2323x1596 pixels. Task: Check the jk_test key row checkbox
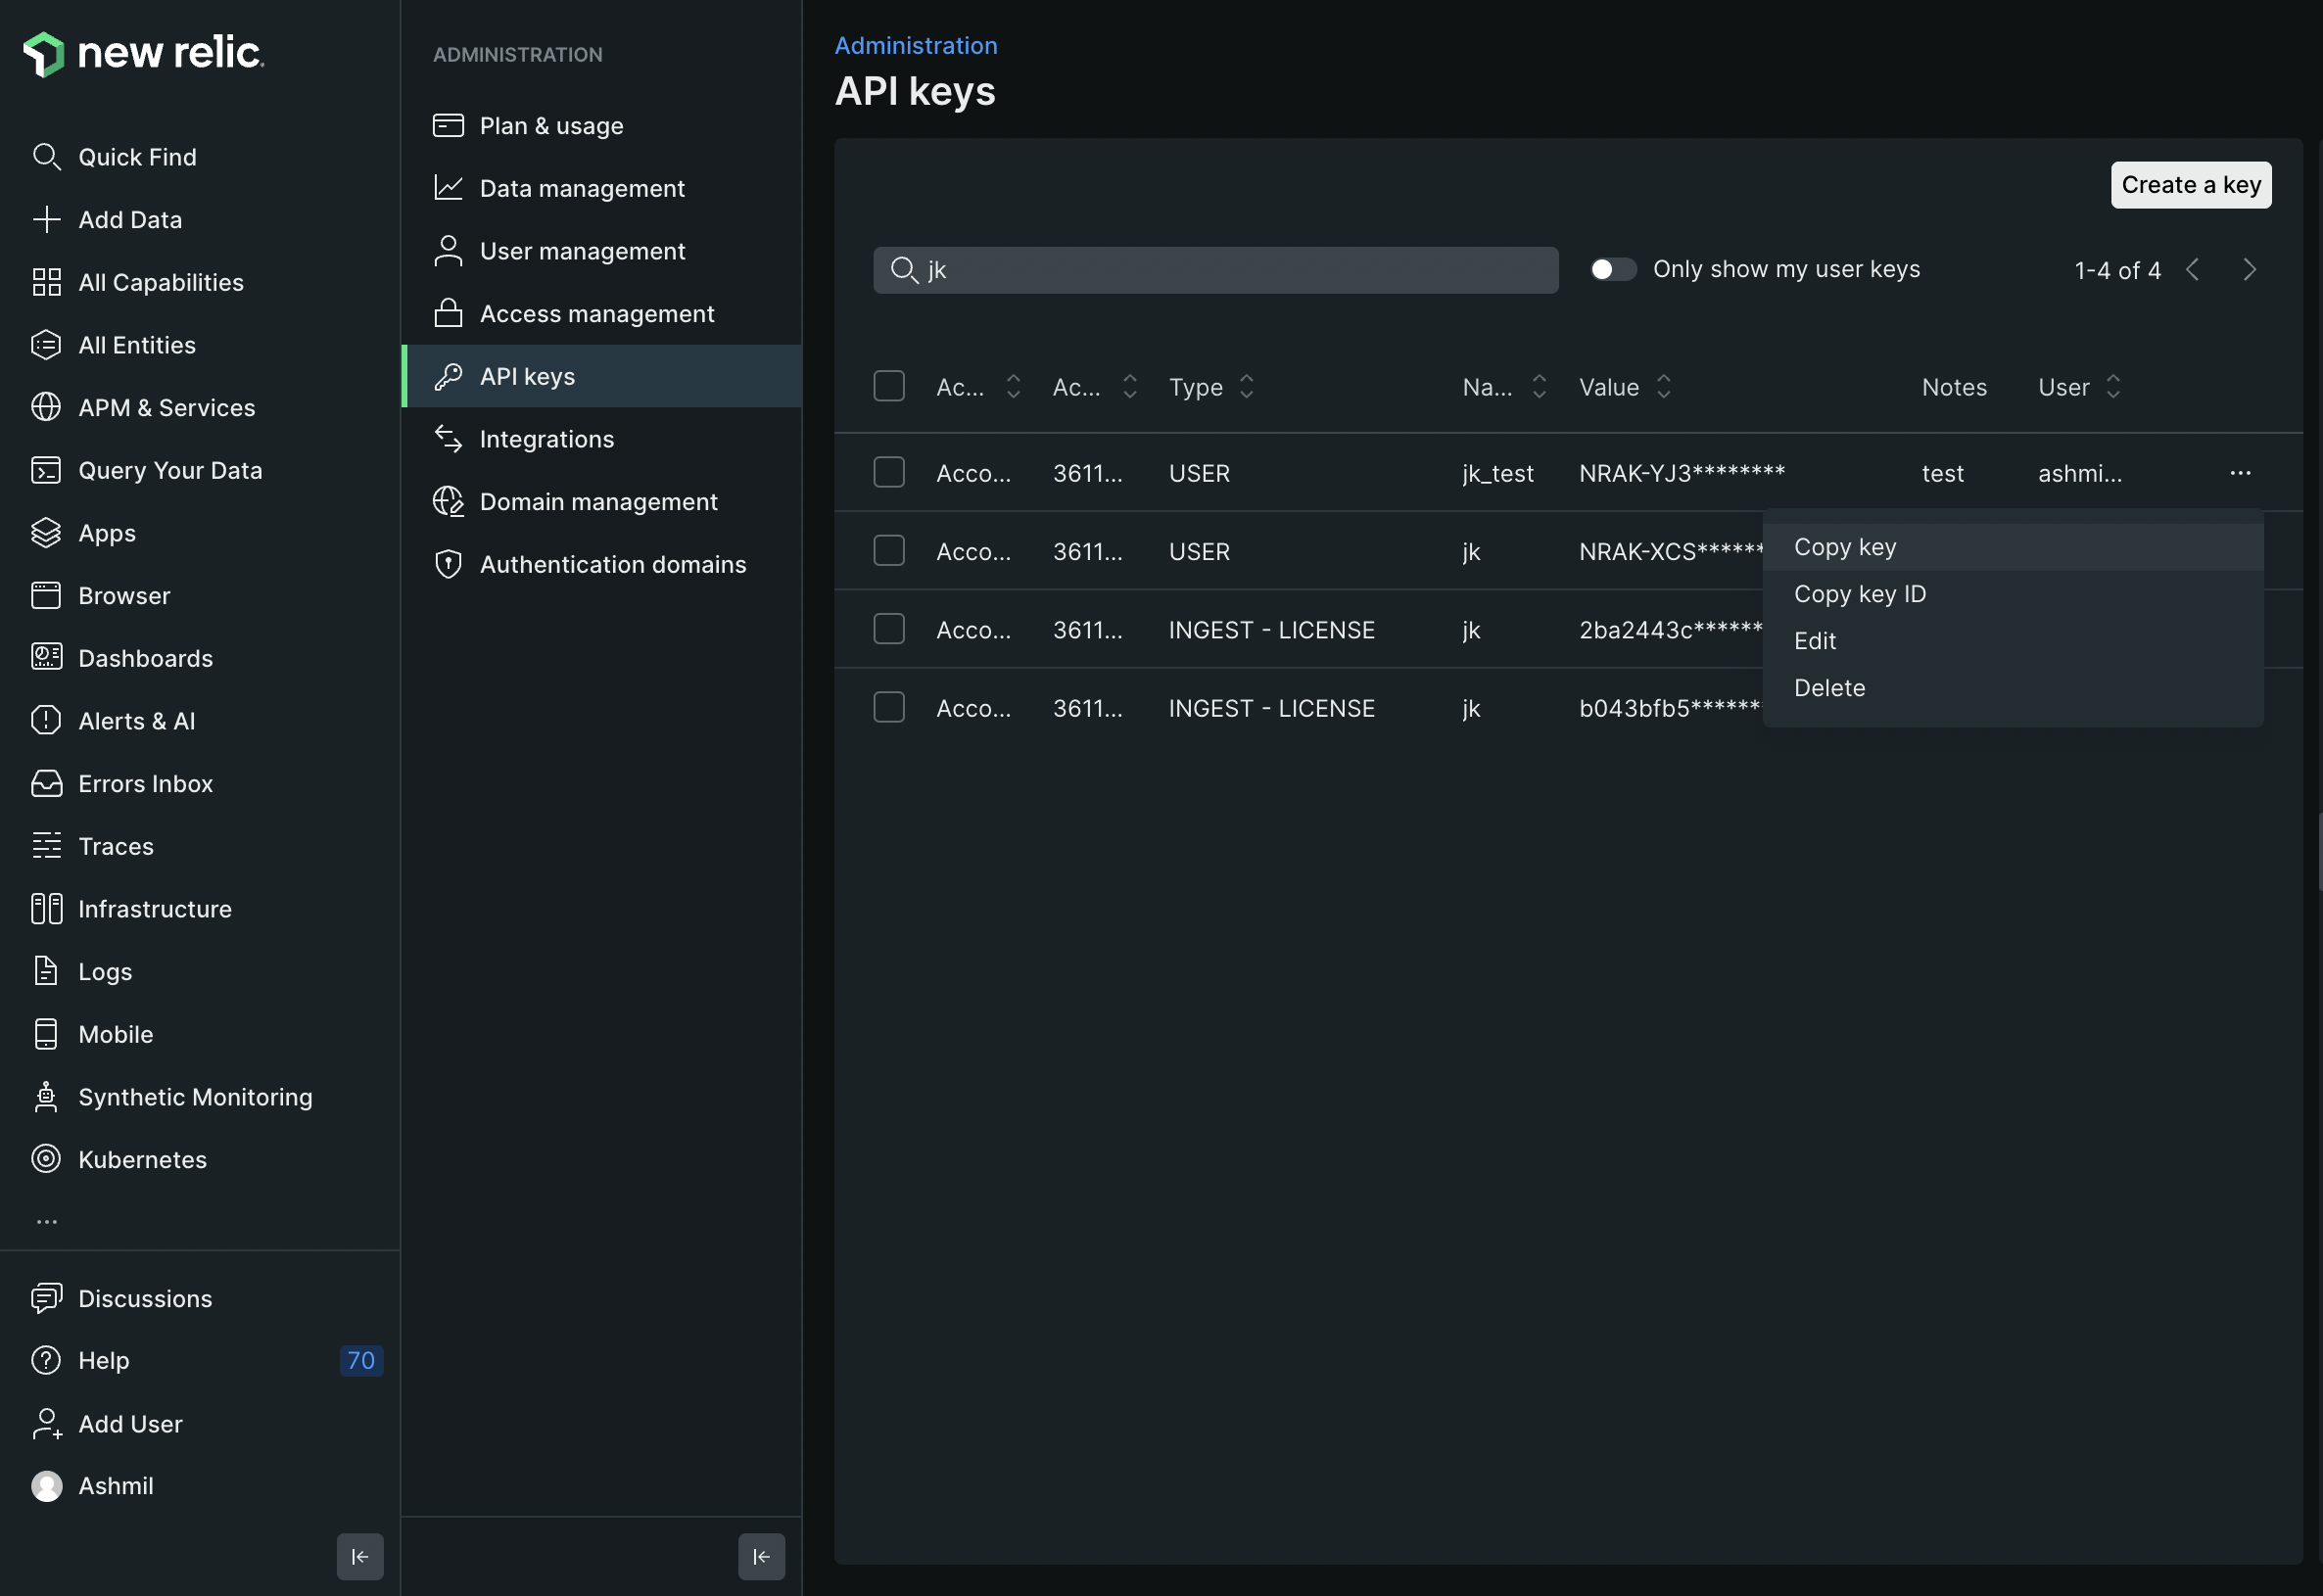889,472
